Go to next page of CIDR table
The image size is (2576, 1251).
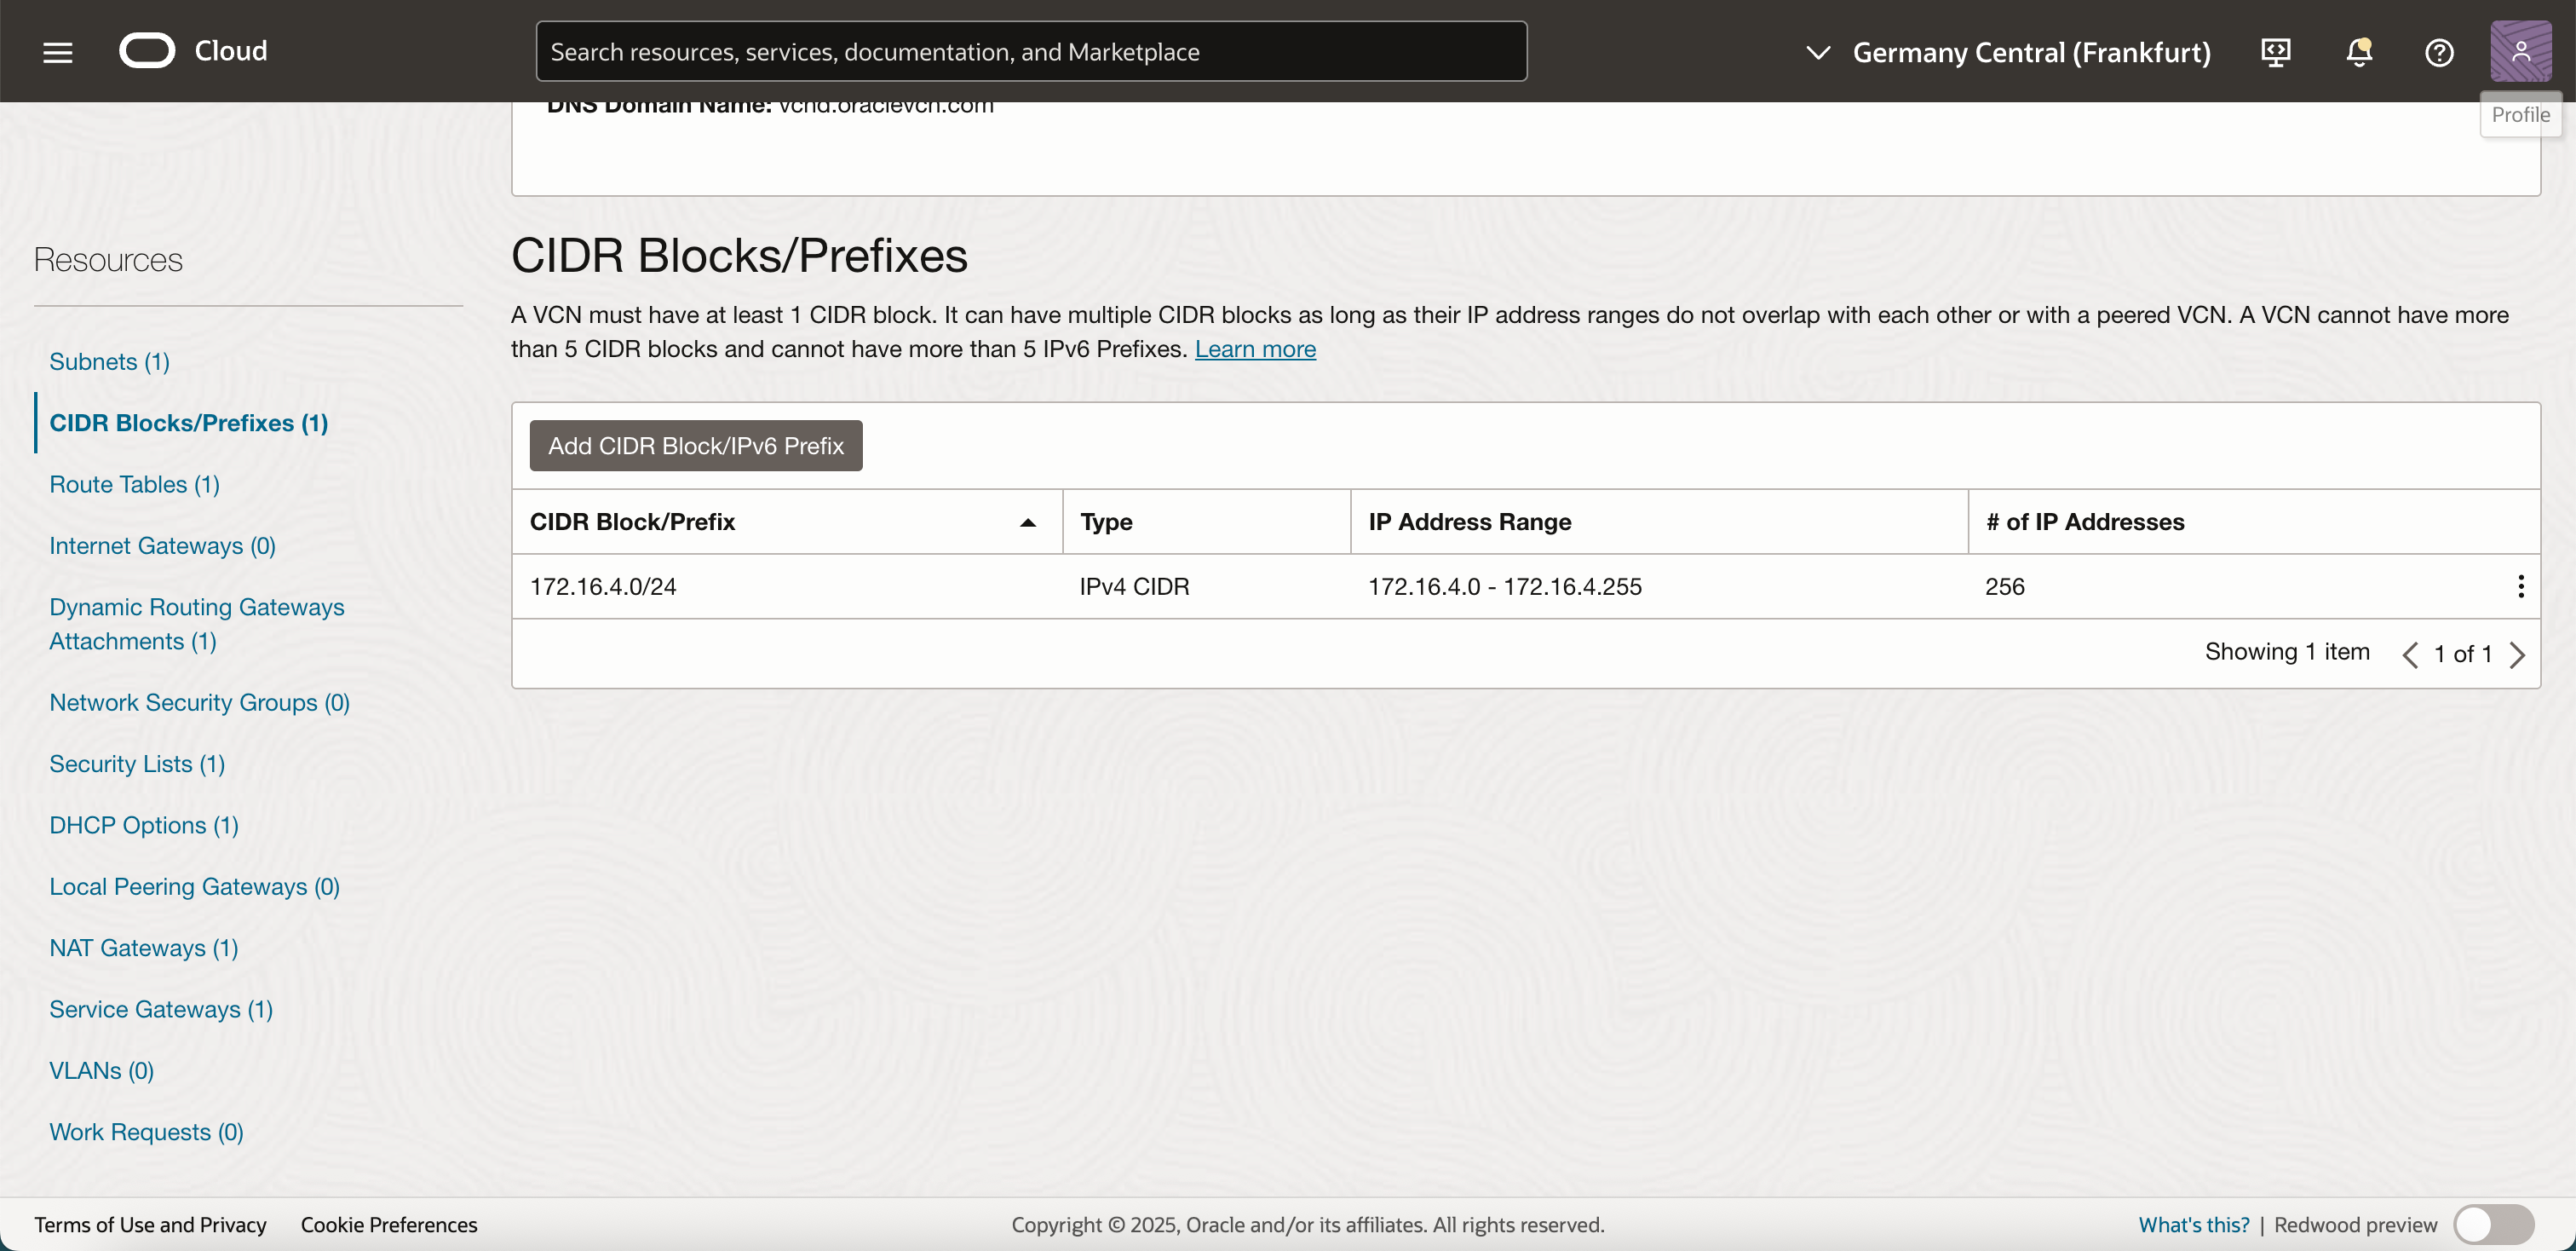2518,655
